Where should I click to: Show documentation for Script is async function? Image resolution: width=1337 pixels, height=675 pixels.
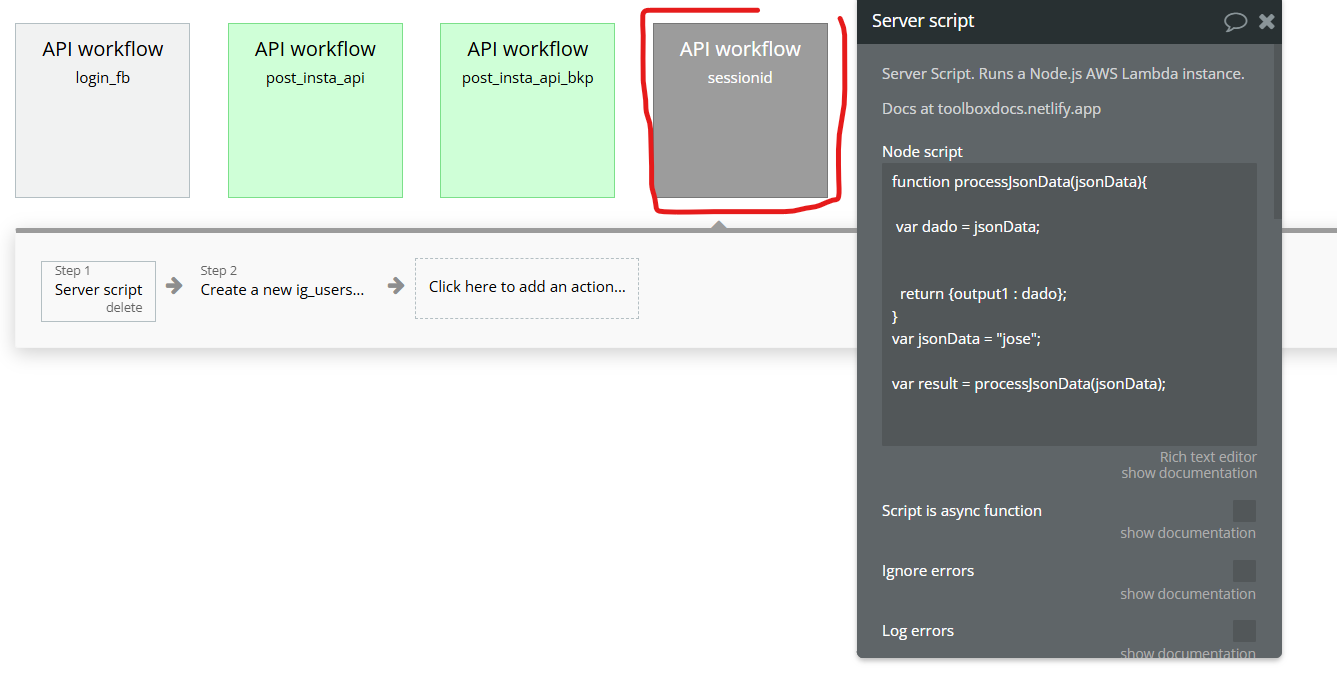click(1188, 533)
